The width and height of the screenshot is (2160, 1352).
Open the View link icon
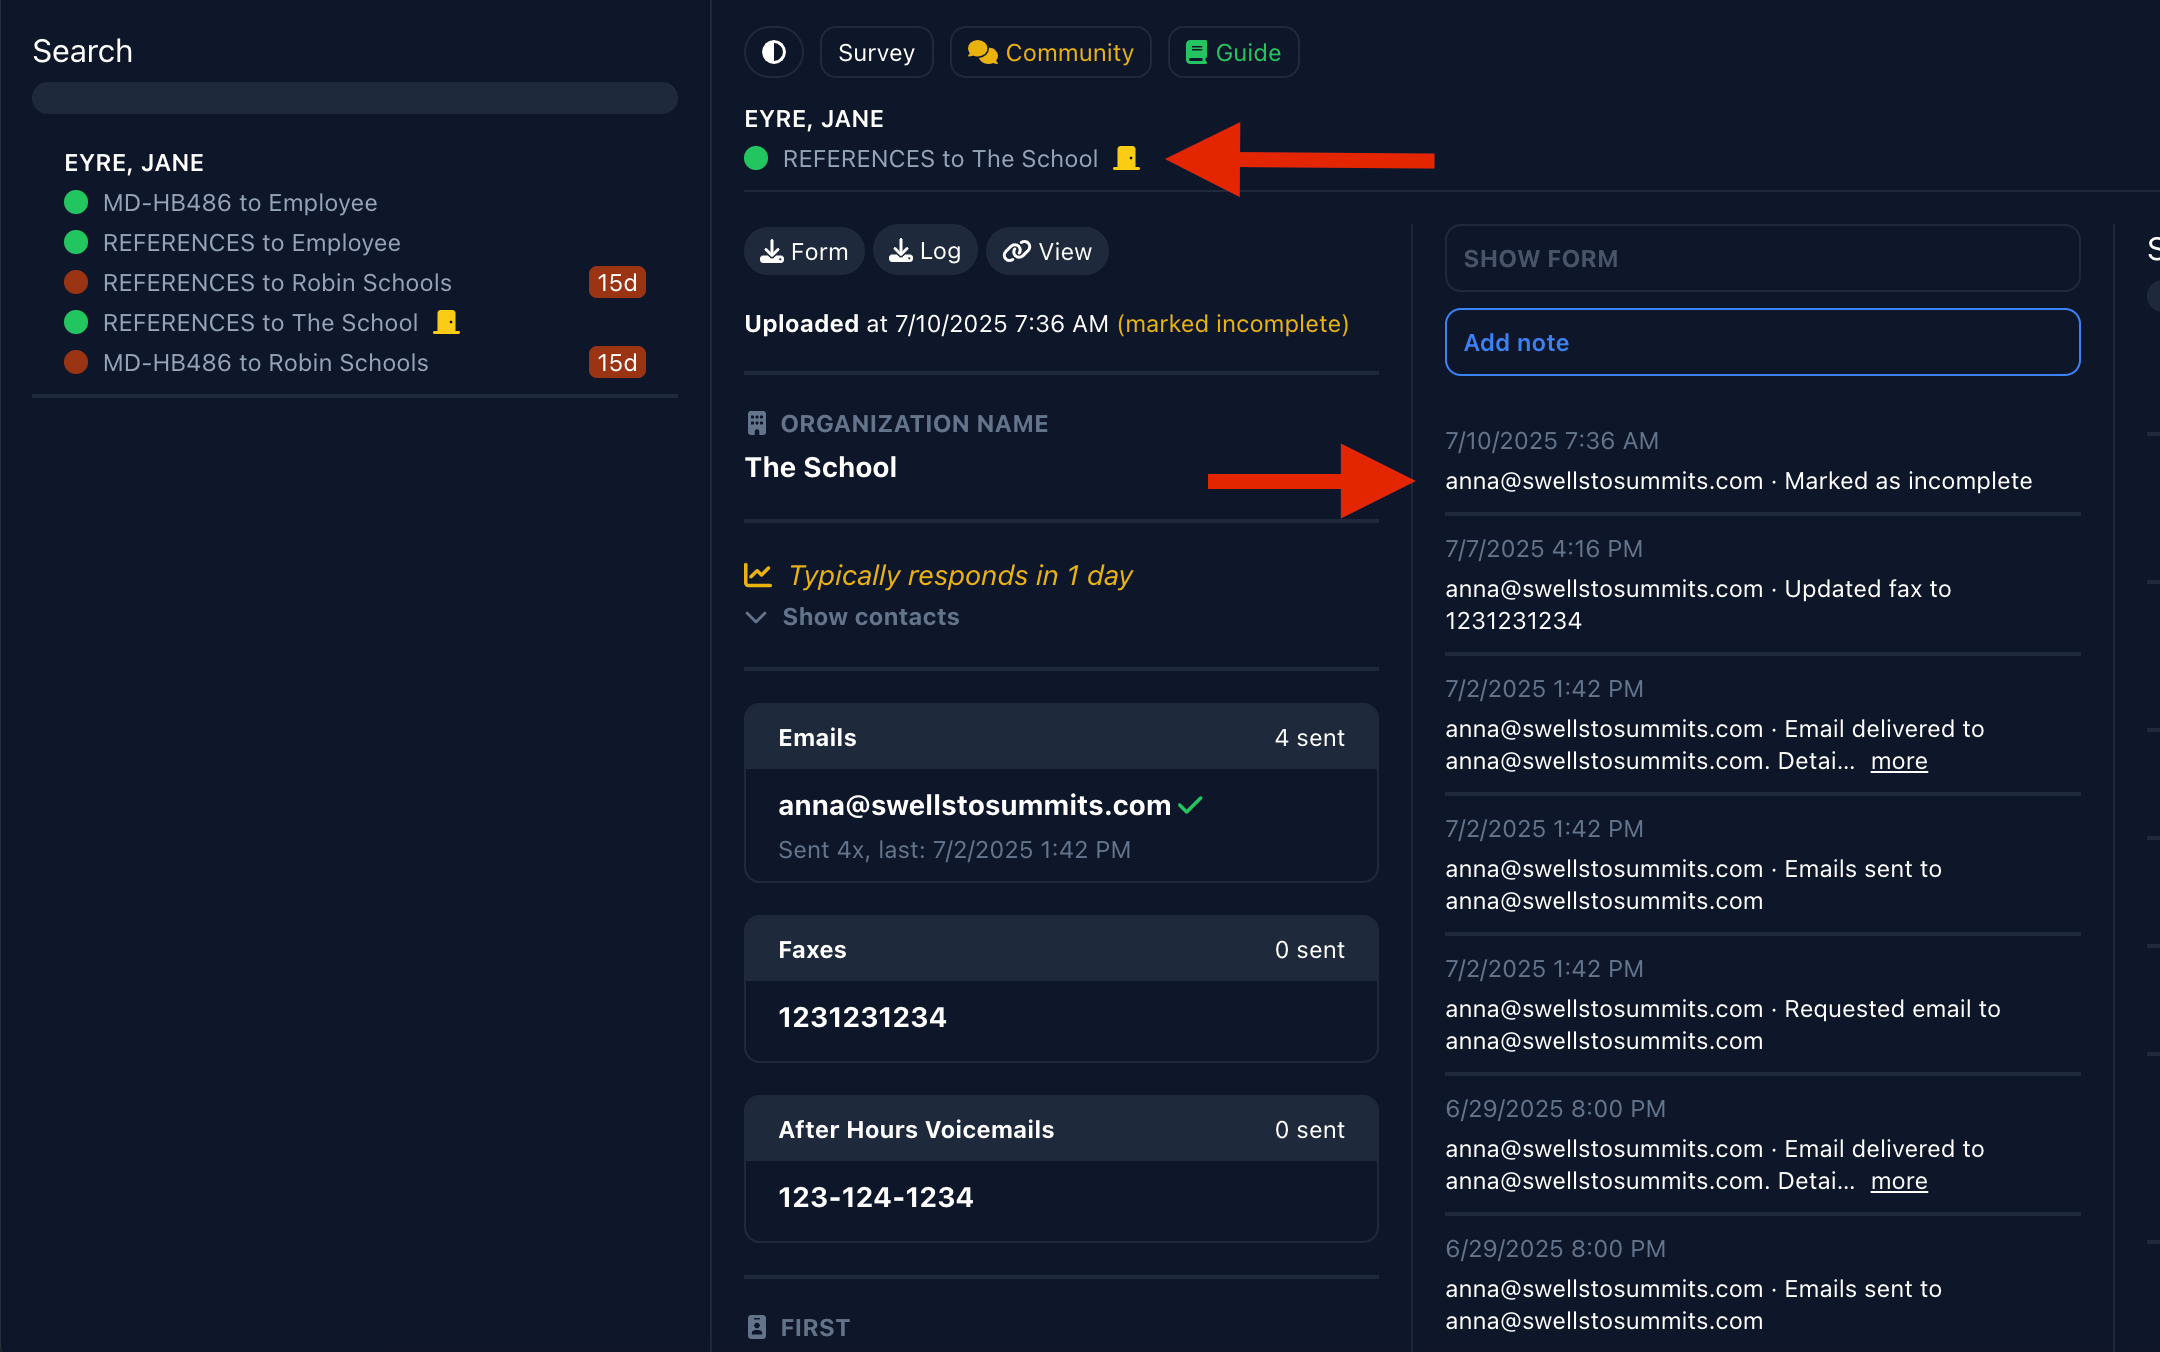(x=1047, y=251)
